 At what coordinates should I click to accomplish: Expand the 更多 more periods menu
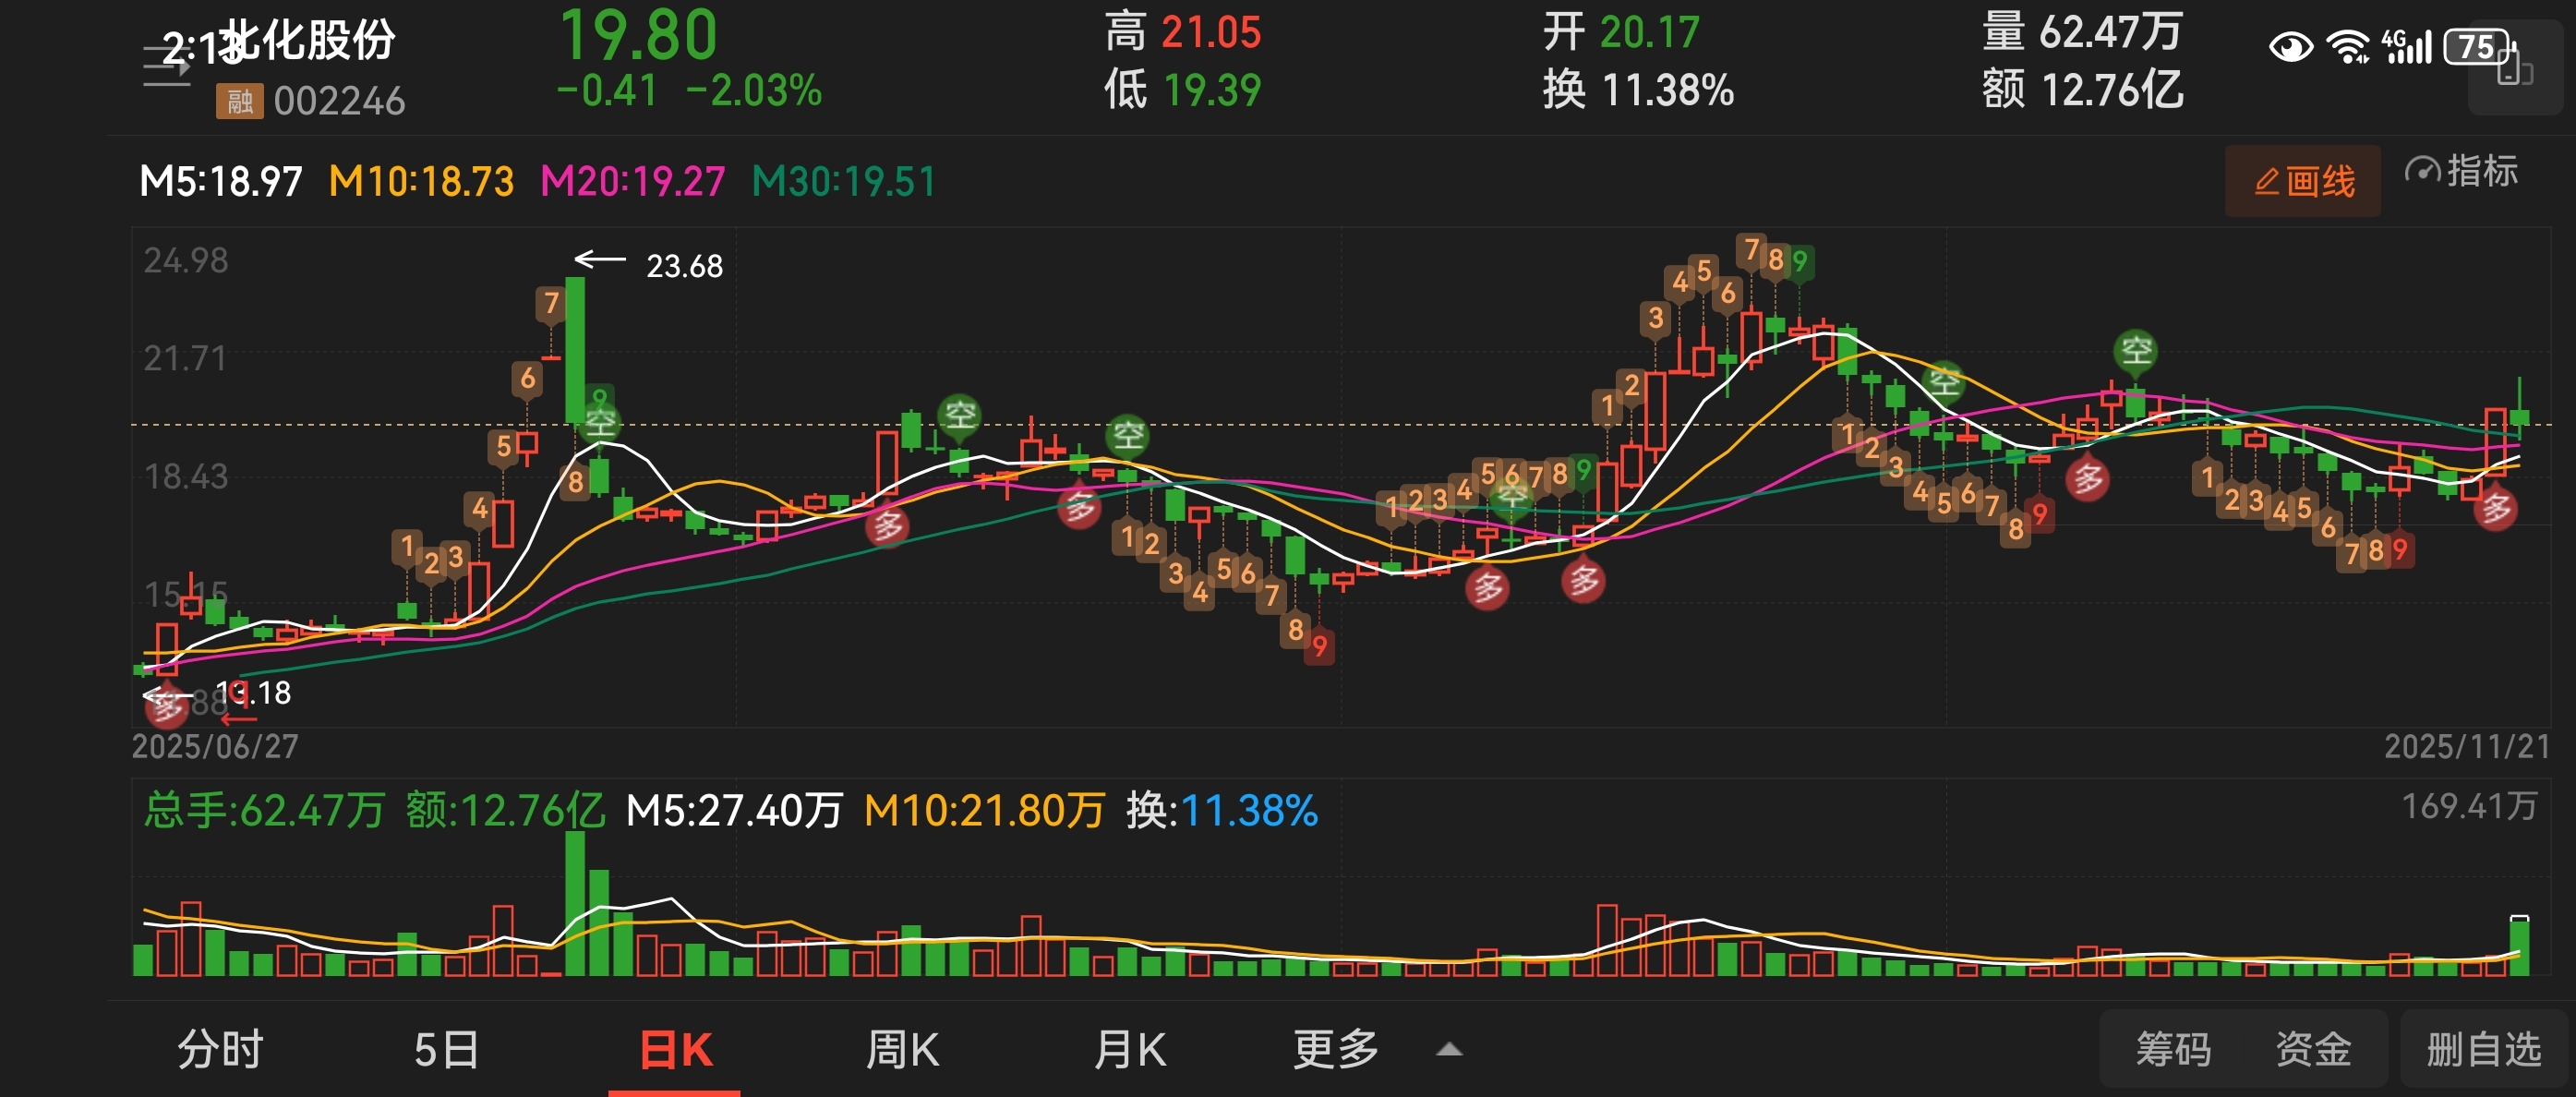tap(1336, 1050)
